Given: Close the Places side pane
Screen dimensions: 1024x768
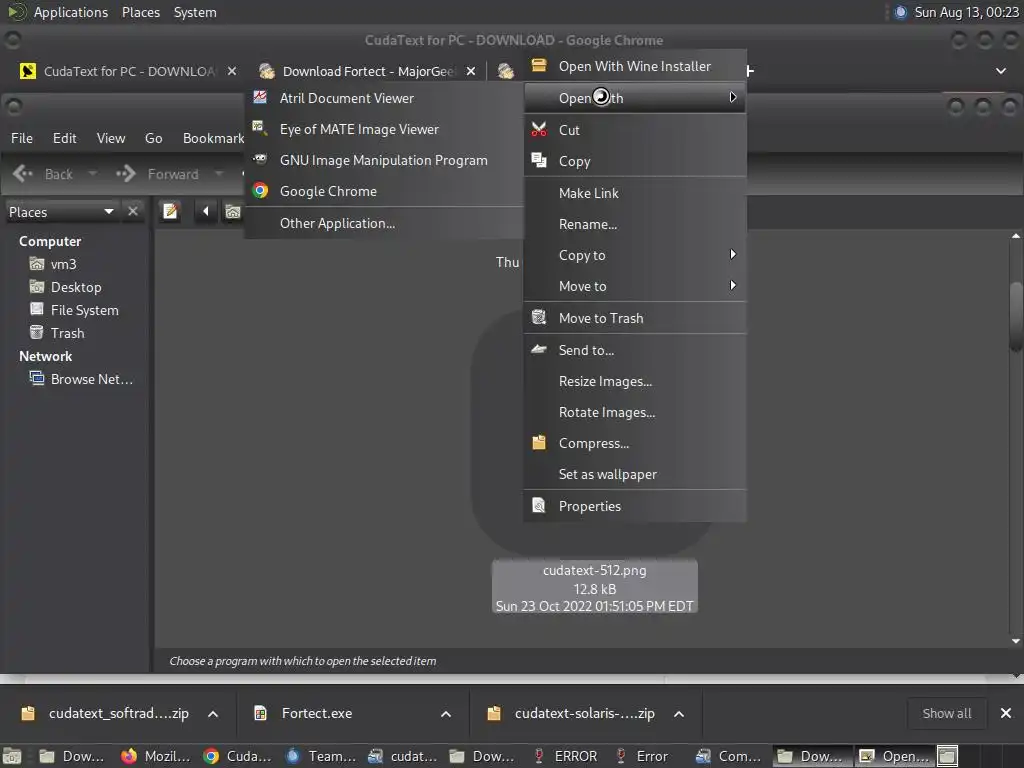Looking at the screenshot, I should click(133, 211).
